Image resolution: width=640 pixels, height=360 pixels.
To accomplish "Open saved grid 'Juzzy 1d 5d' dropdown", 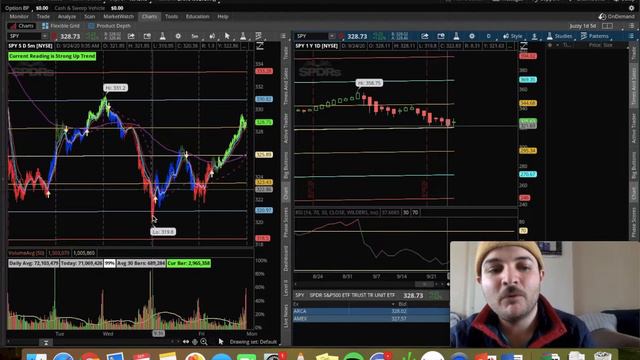I will (x=582, y=26).
